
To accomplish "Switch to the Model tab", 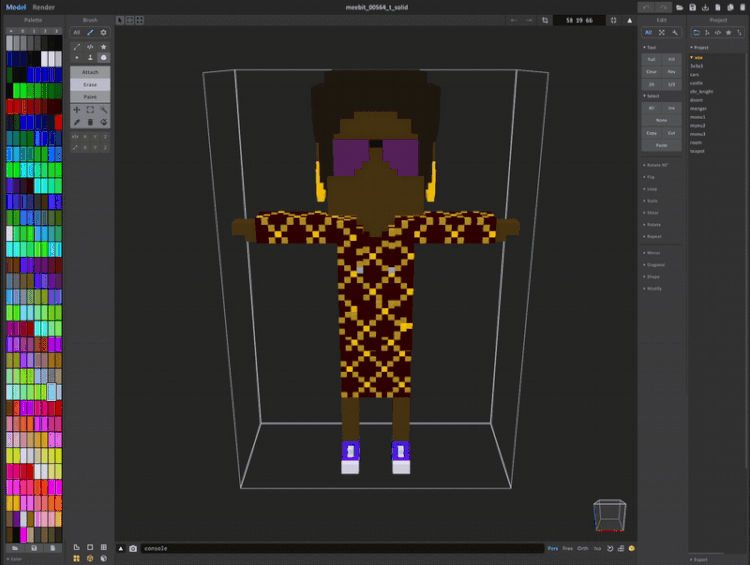I will point(16,7).
